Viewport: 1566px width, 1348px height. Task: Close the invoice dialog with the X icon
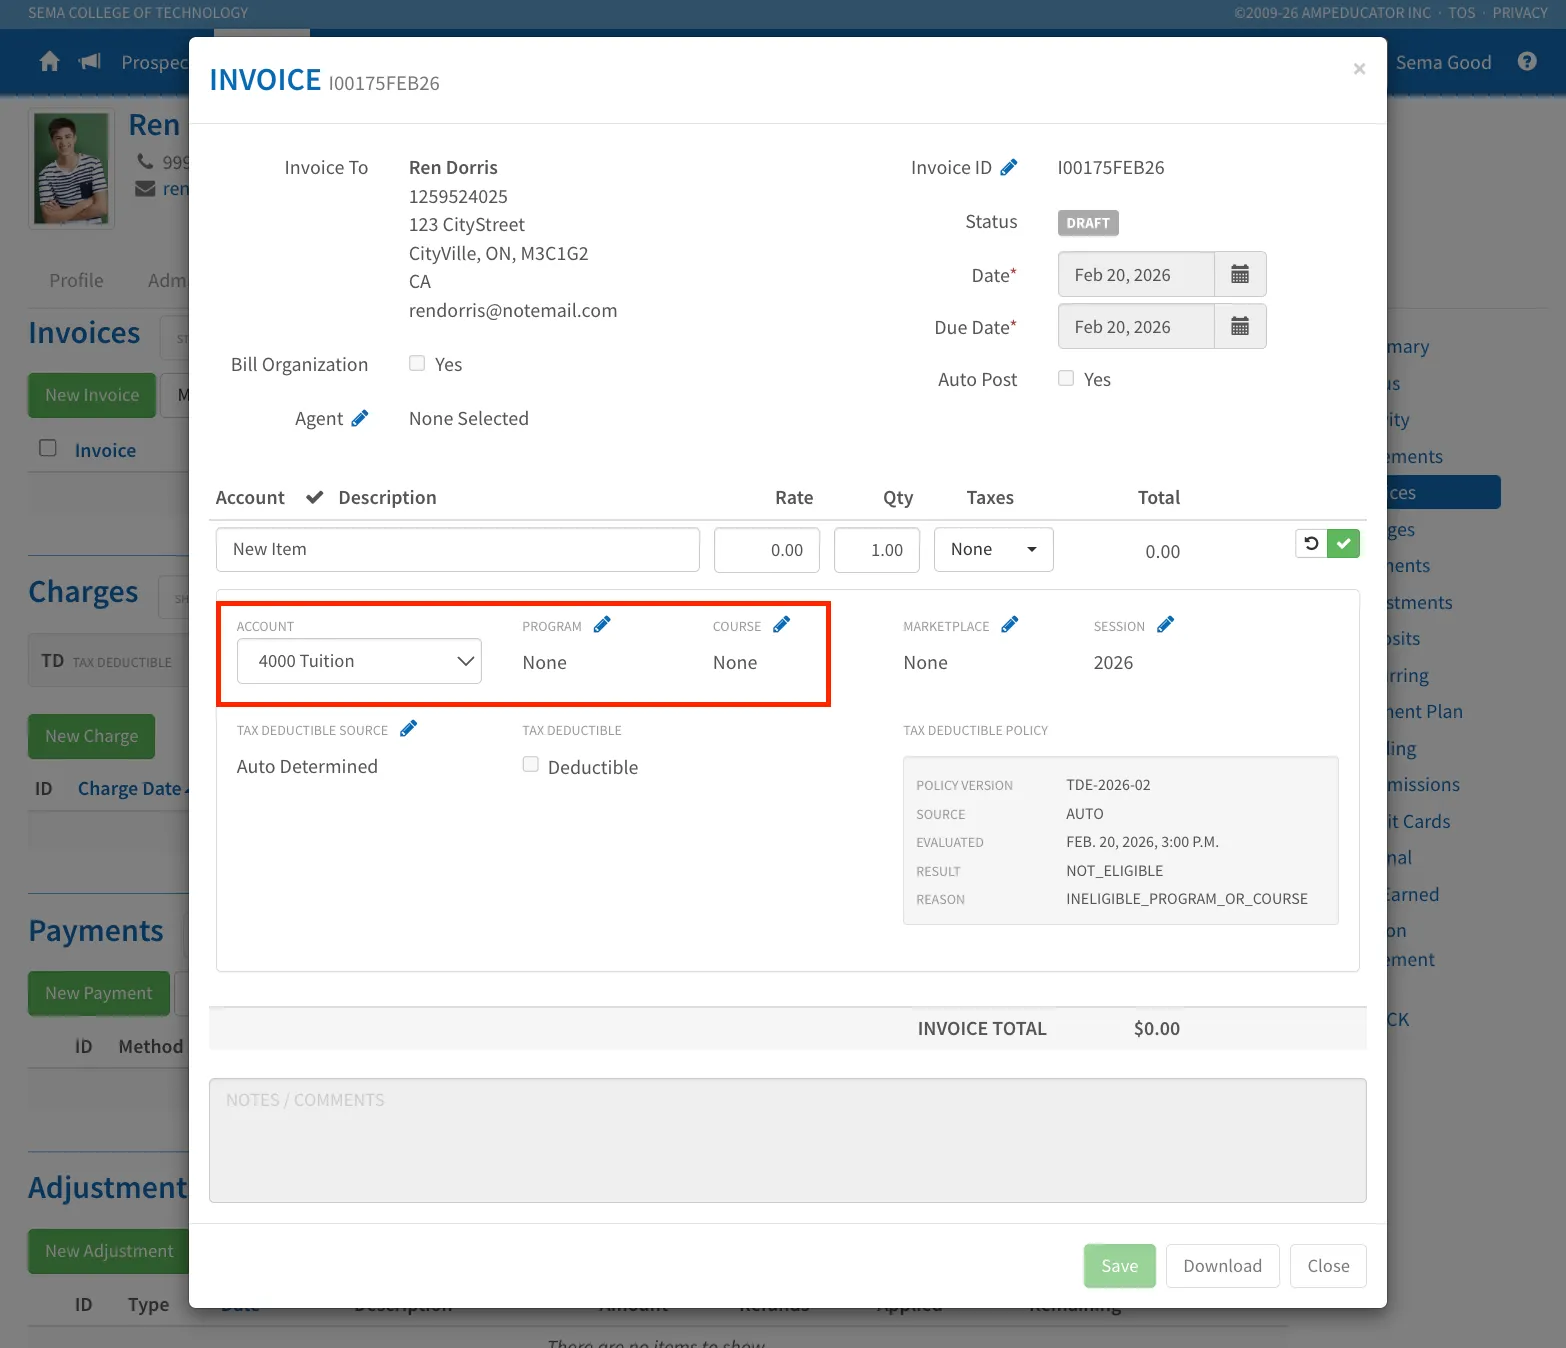point(1359,69)
